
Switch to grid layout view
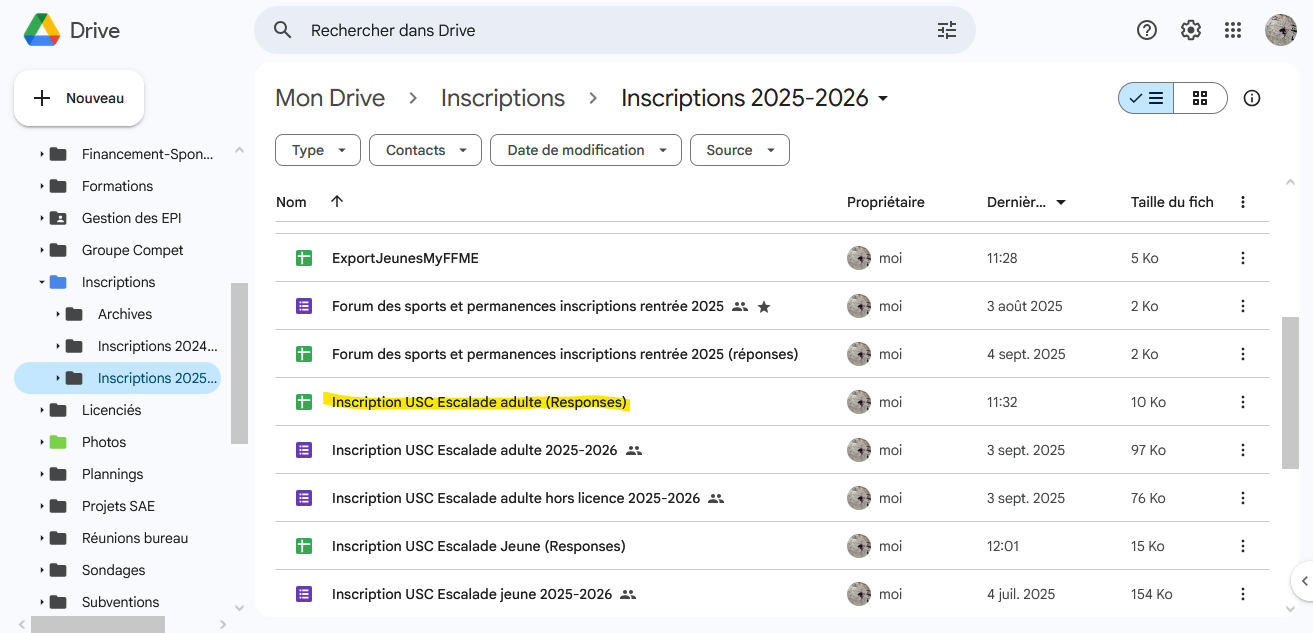[x=1200, y=98]
